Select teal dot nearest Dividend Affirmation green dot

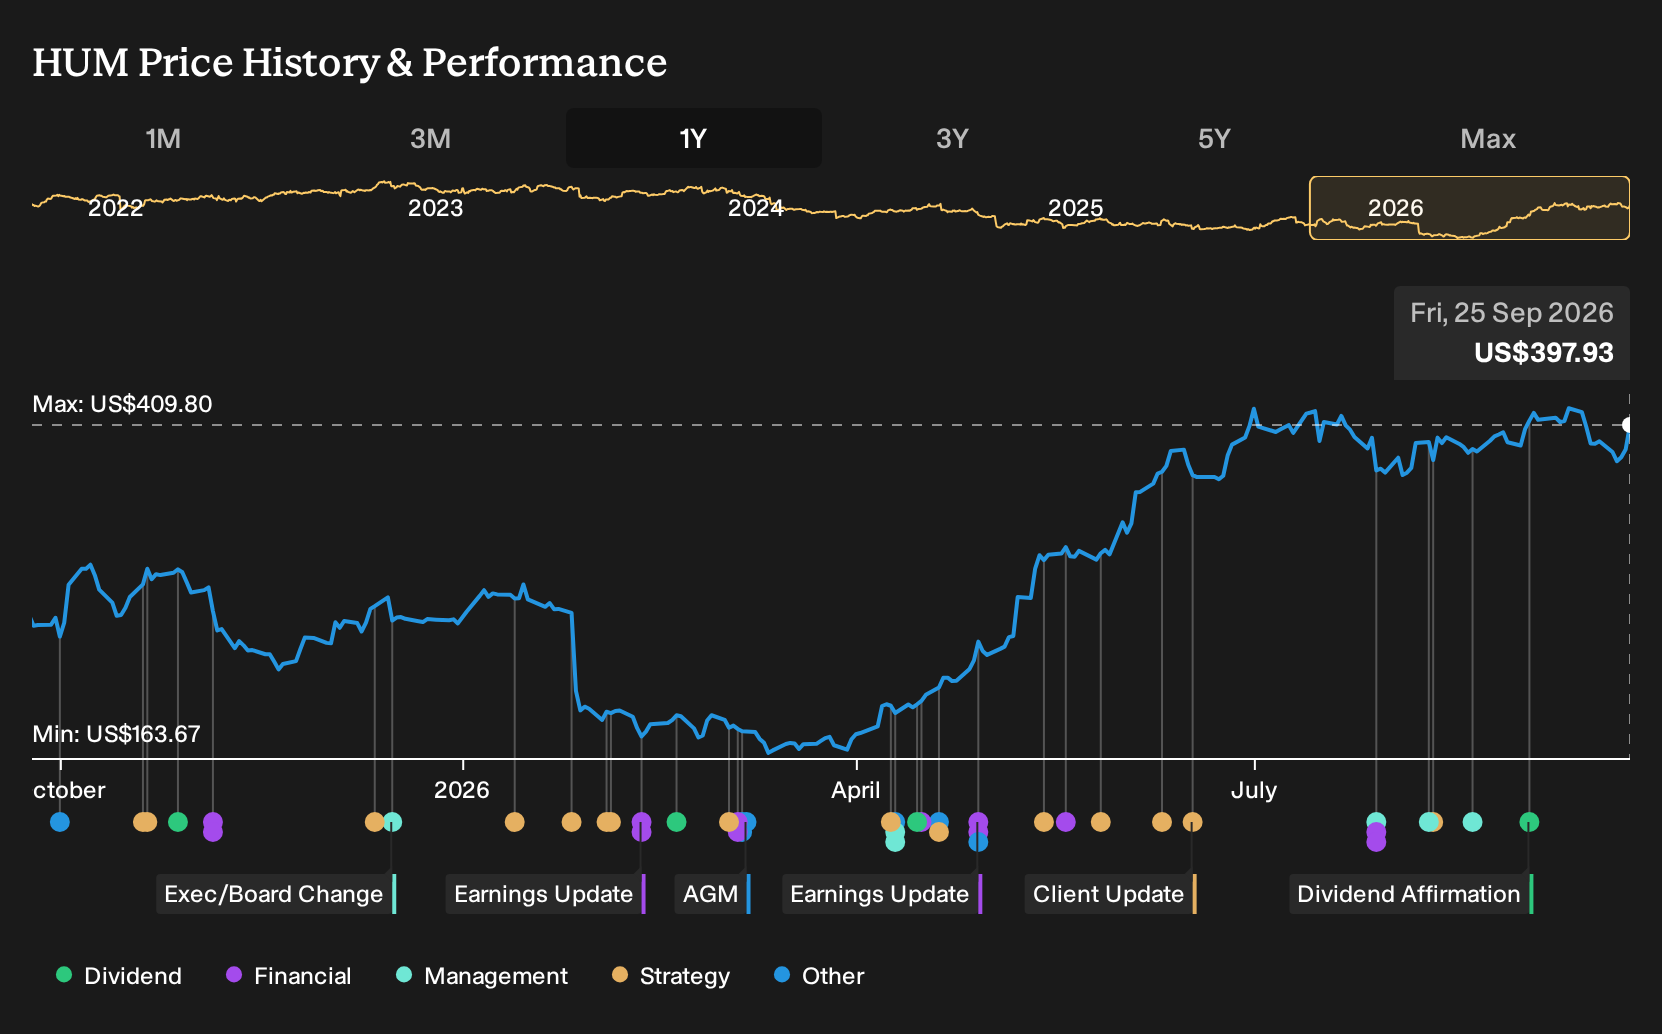pyautogui.click(x=1472, y=822)
